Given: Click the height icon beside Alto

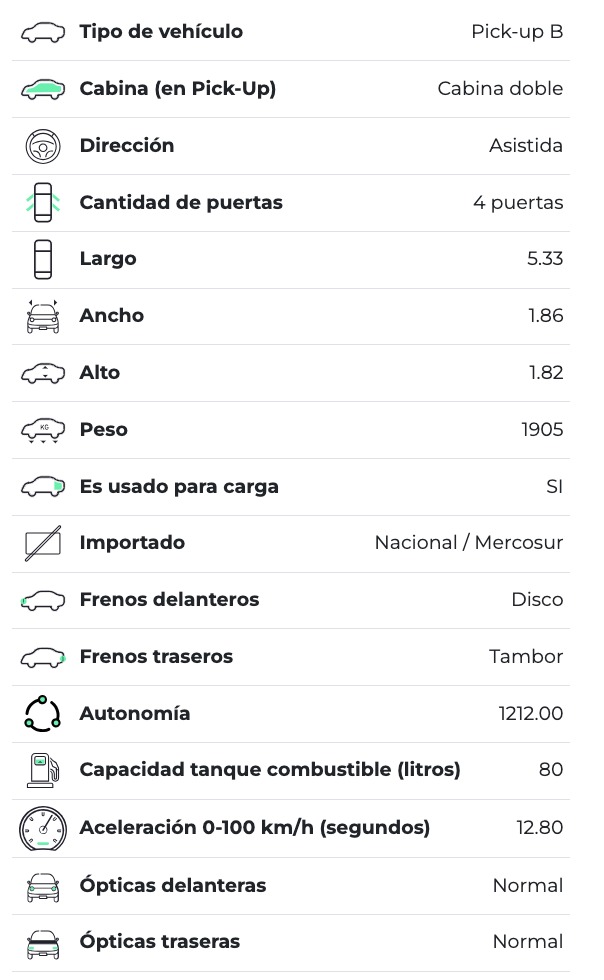Looking at the screenshot, I should point(43,373).
